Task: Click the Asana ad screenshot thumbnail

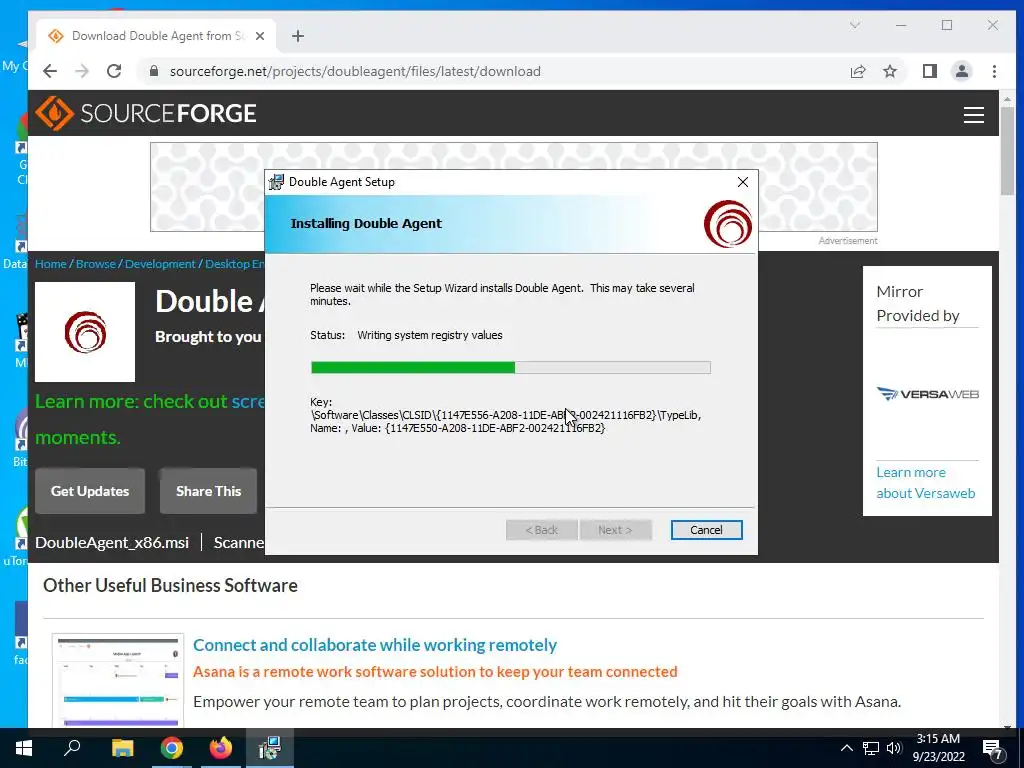Action: (118, 680)
